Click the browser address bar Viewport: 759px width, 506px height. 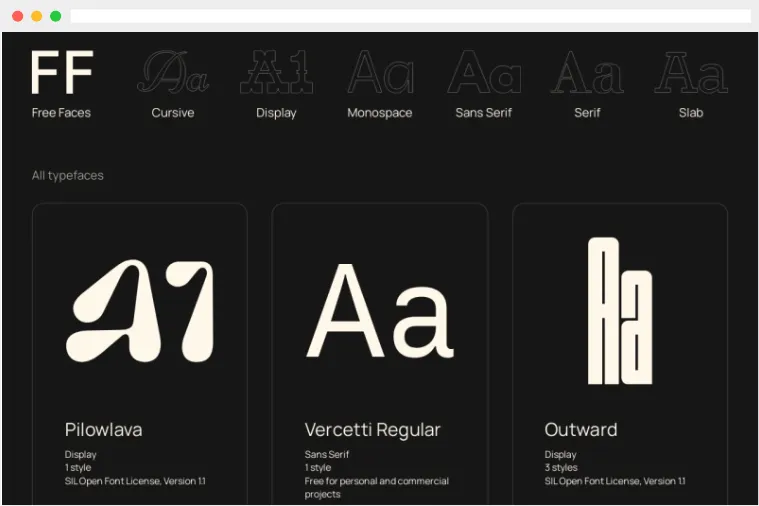410,16
